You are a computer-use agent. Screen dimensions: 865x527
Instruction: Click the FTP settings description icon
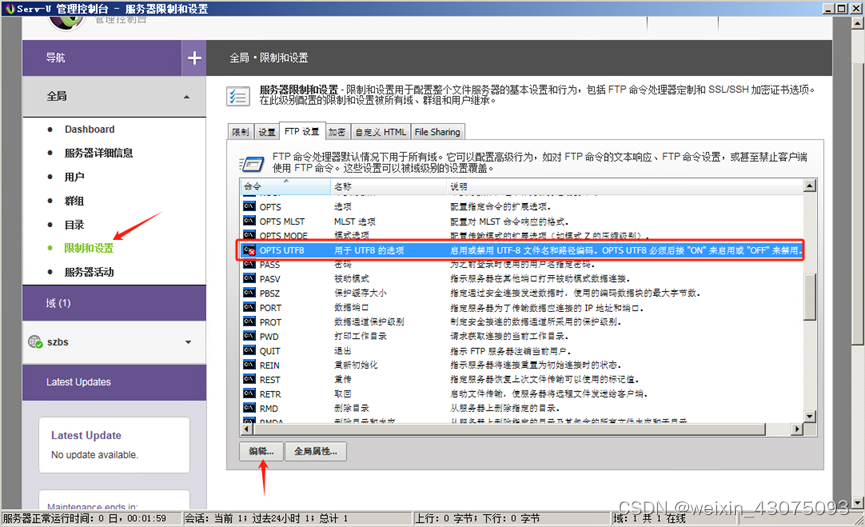coord(252,163)
